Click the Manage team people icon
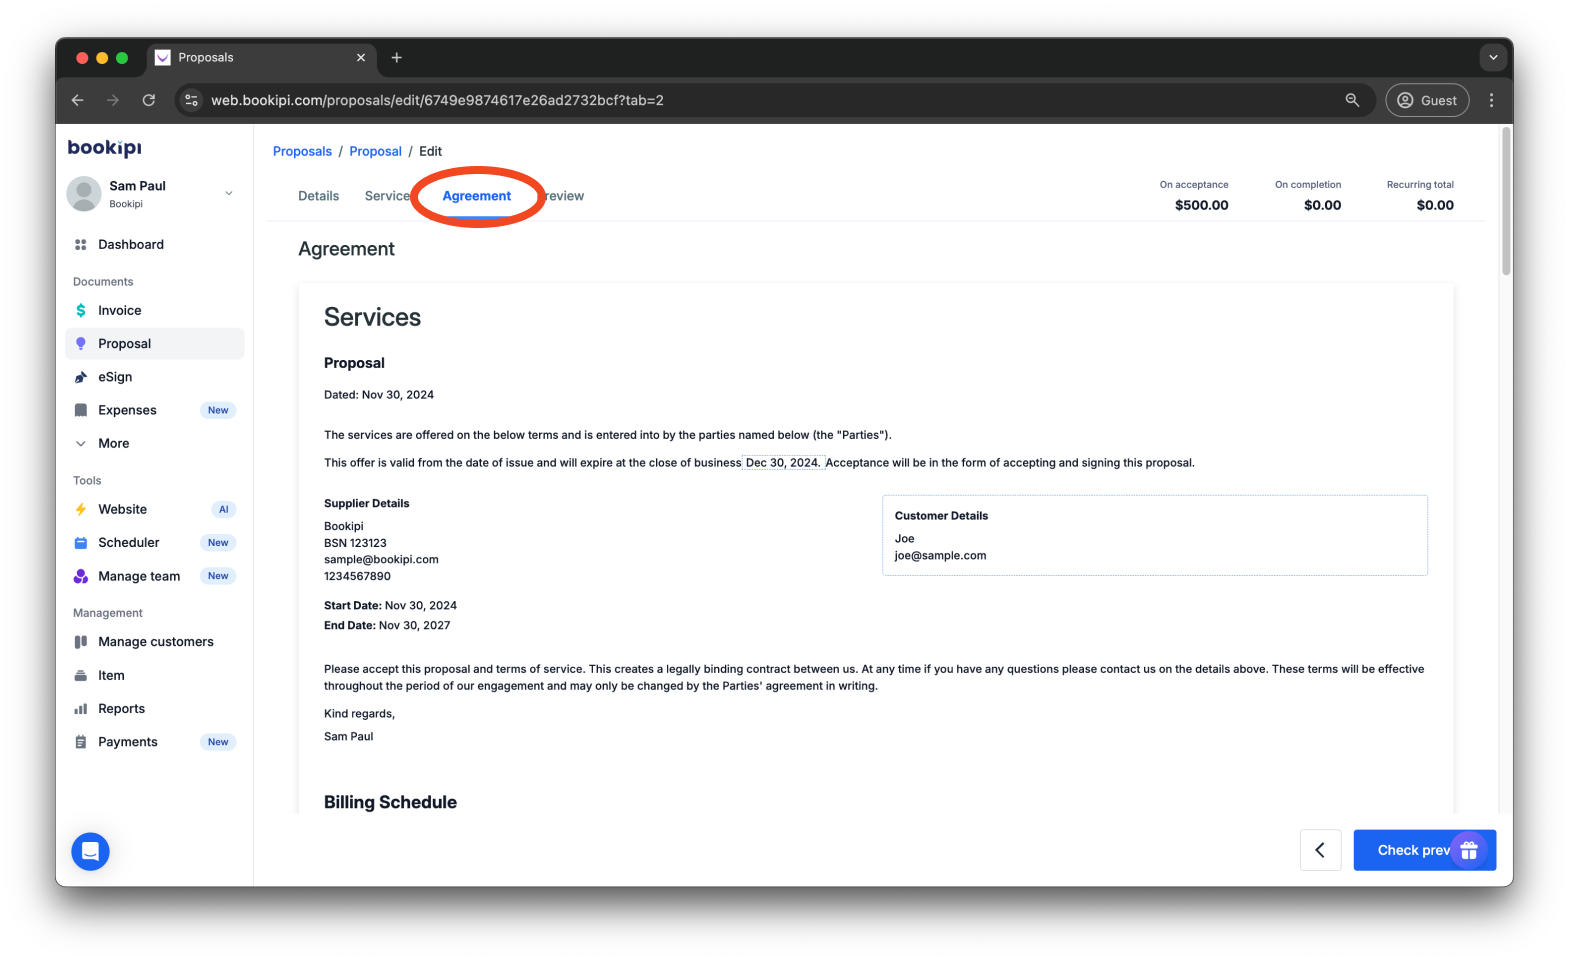Viewport: 1569px width, 960px height. (81, 576)
